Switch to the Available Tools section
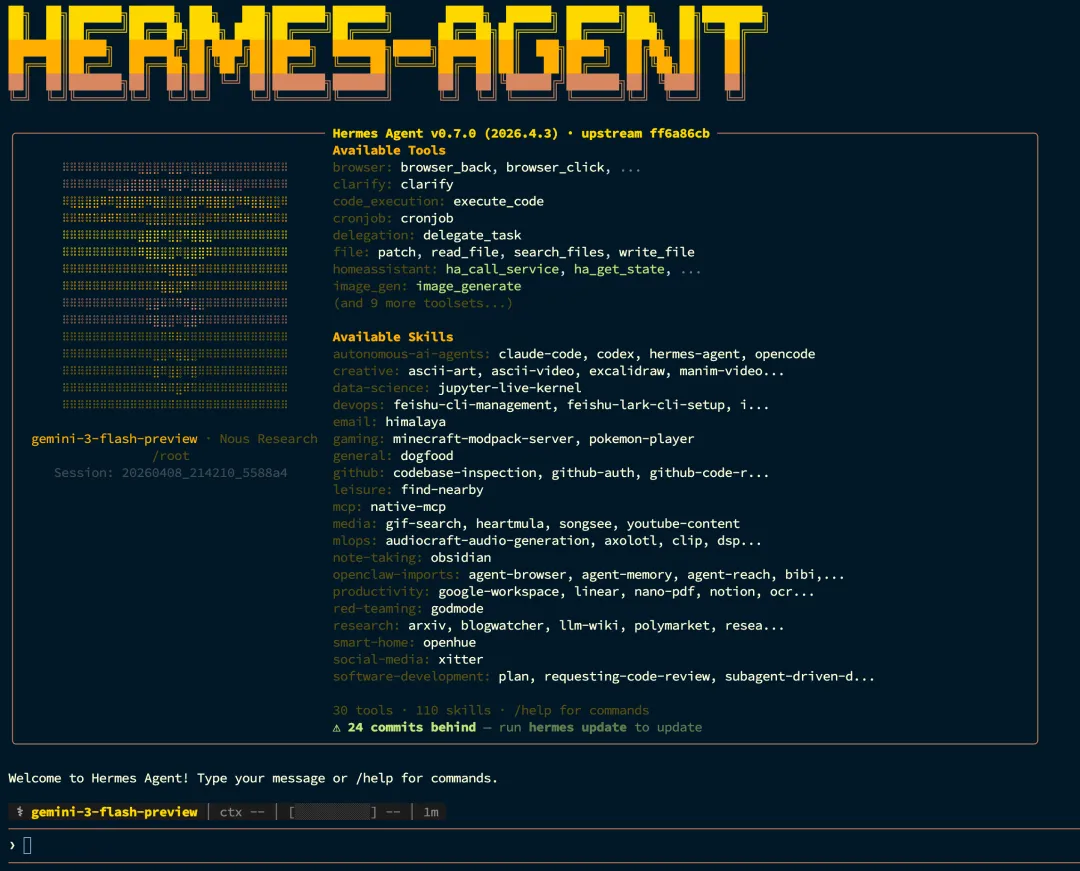The width and height of the screenshot is (1080, 871). 389,150
